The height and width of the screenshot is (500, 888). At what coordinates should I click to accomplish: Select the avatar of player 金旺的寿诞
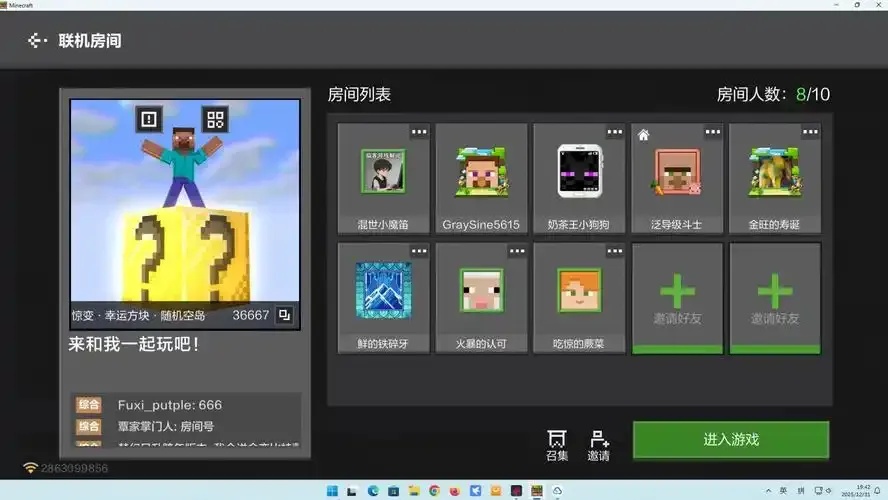[775, 172]
